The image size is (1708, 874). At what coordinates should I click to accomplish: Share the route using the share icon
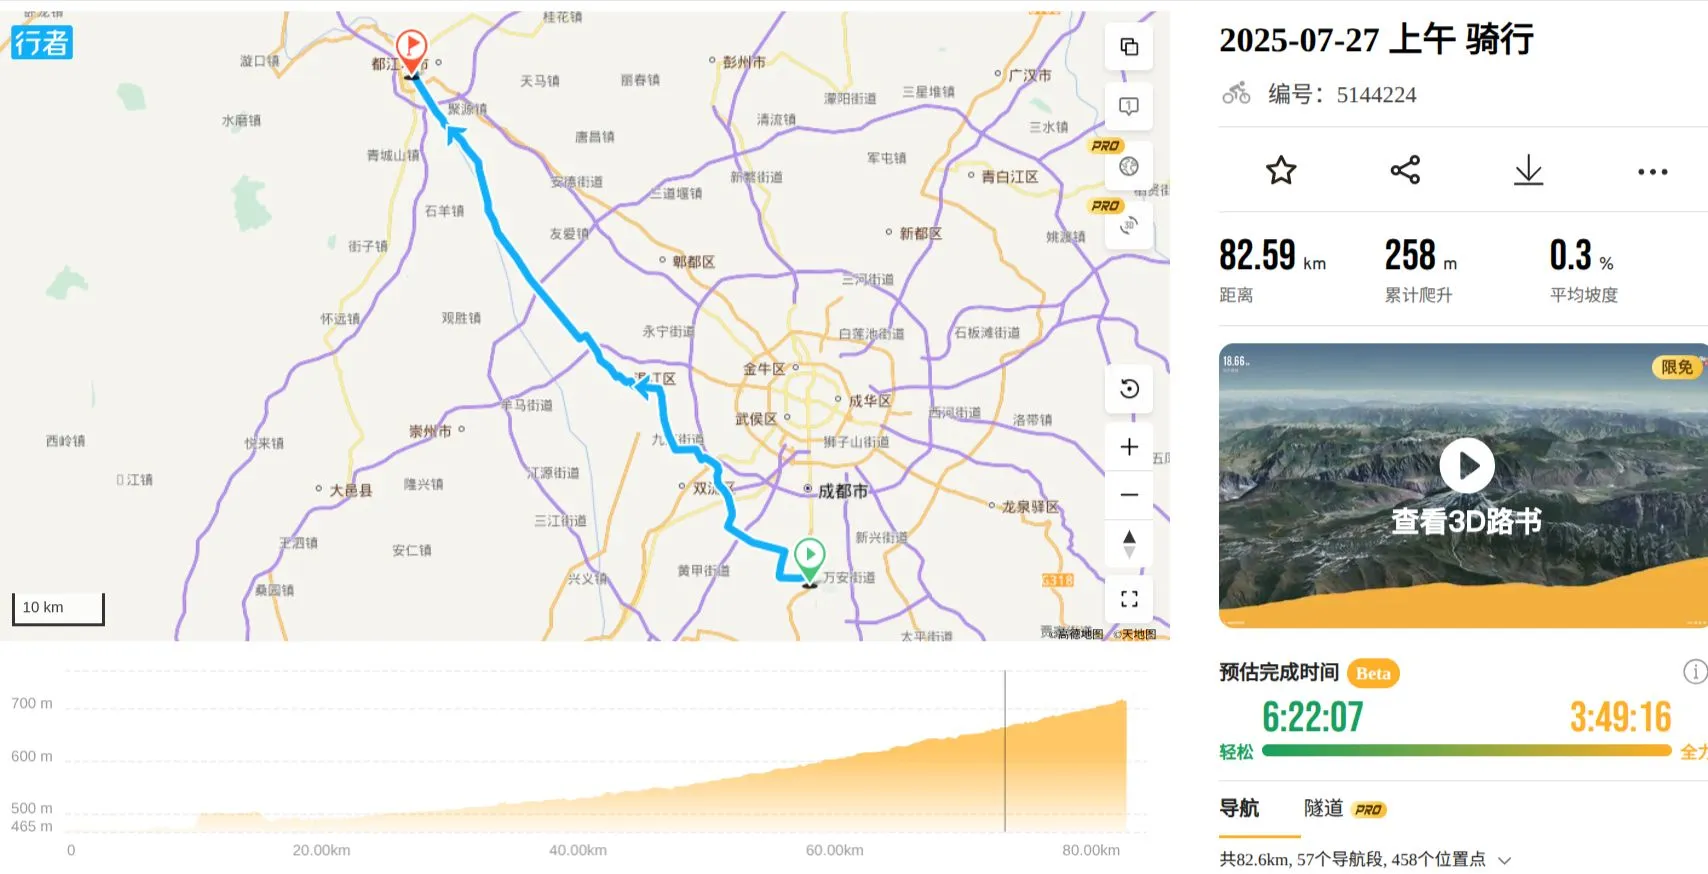[1405, 170]
